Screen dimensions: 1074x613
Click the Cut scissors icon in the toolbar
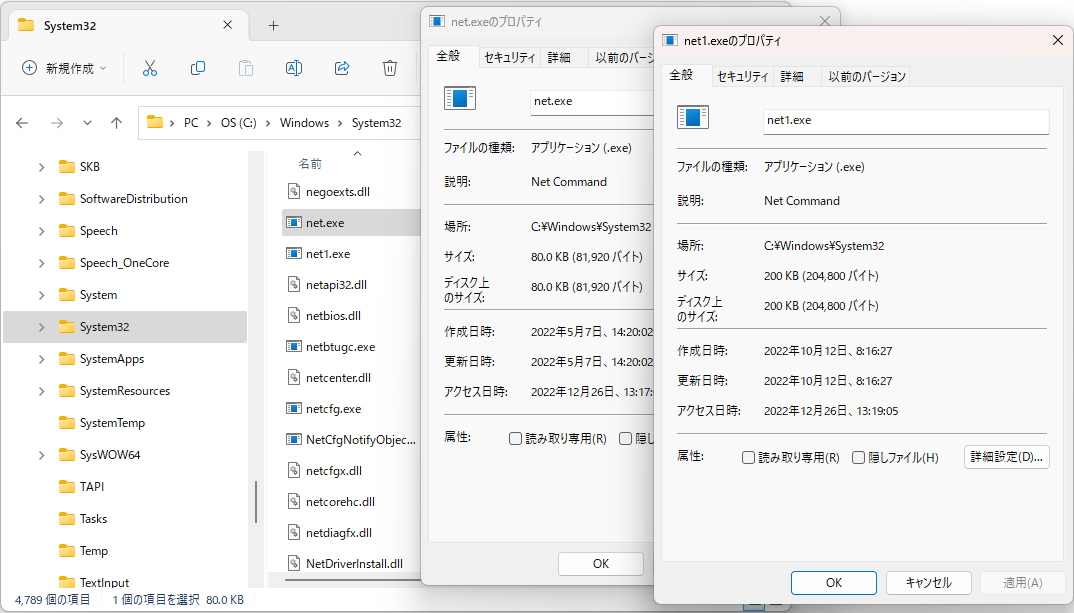point(149,68)
